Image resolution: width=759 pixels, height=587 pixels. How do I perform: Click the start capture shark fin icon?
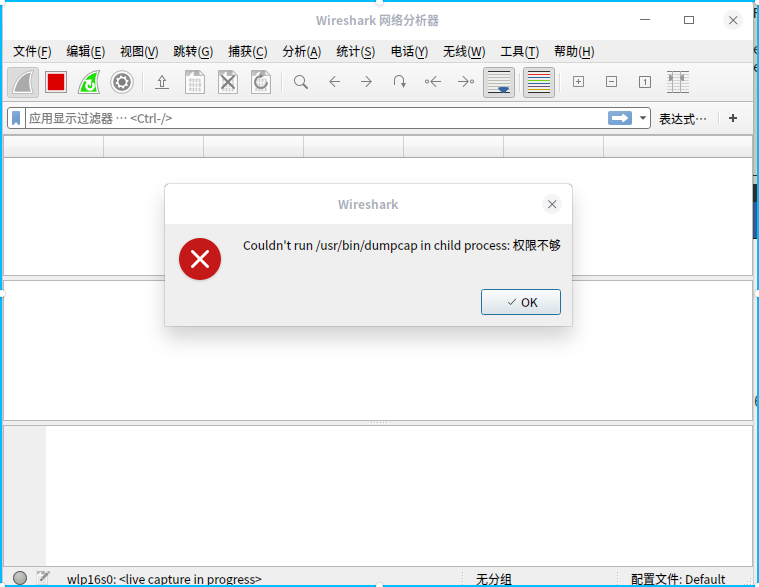(x=23, y=82)
